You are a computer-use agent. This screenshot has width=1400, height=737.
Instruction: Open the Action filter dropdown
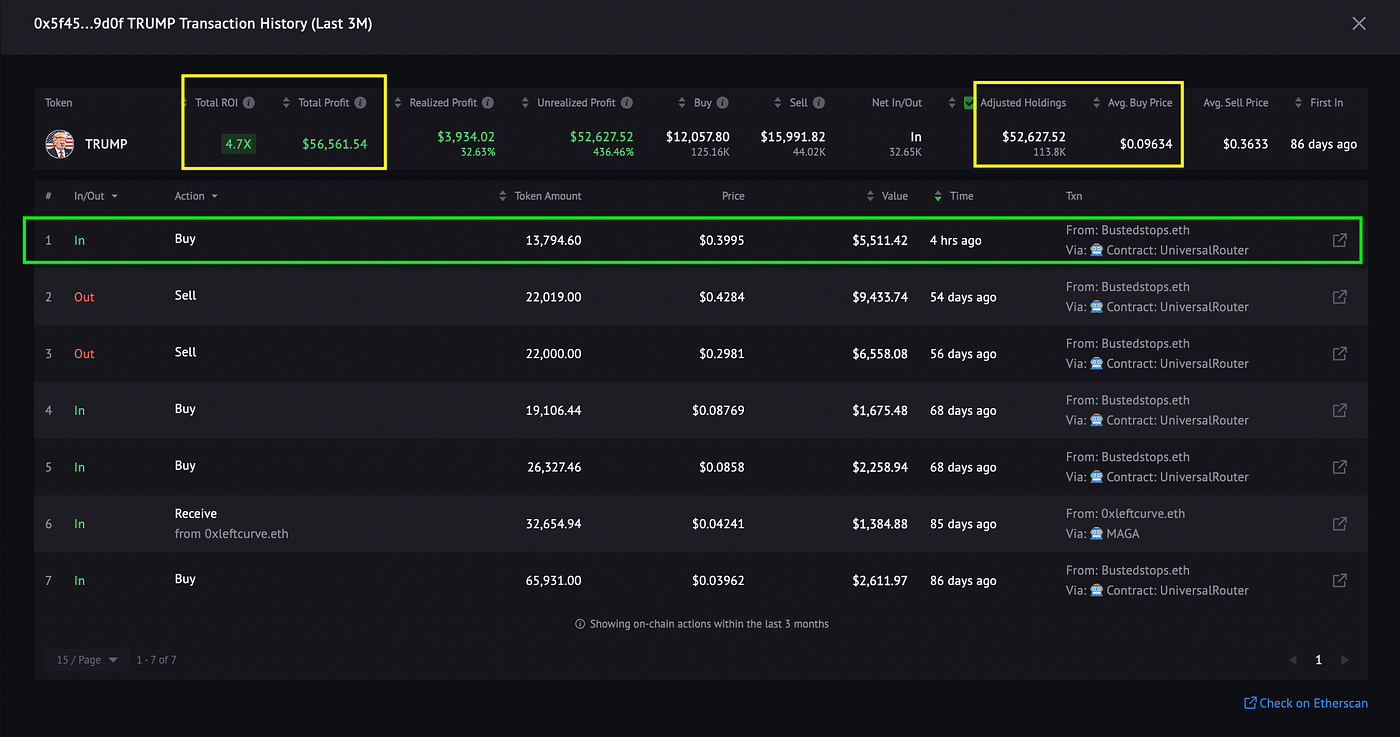click(x=197, y=196)
